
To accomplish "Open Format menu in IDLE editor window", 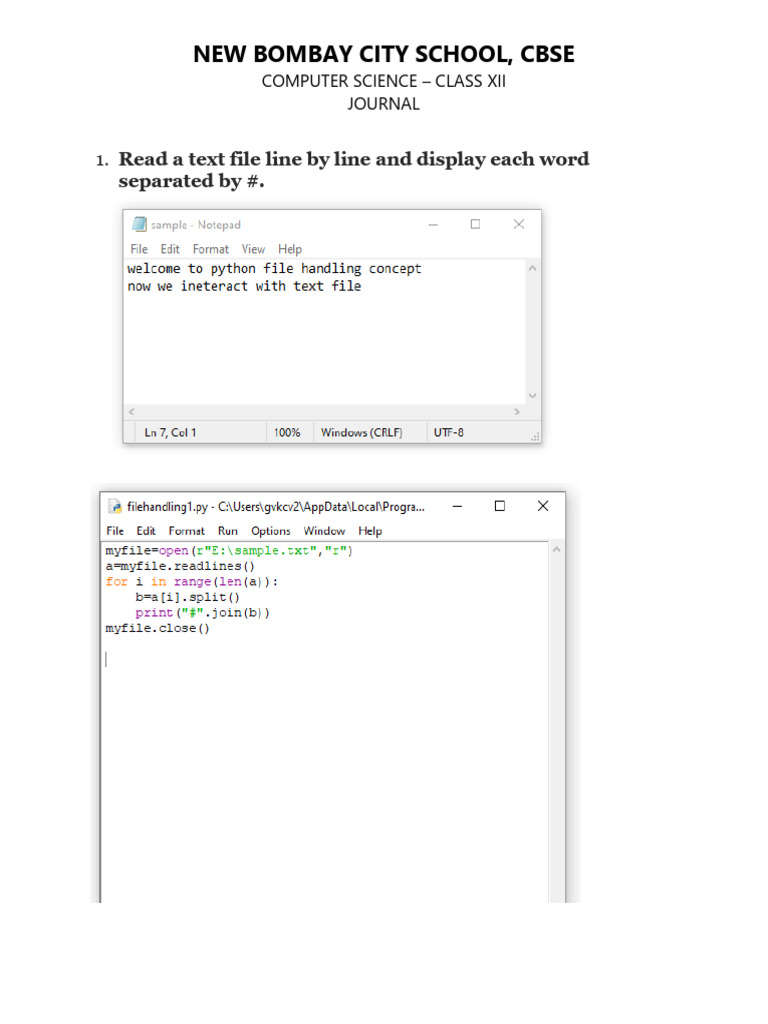I will pyautogui.click(x=186, y=531).
